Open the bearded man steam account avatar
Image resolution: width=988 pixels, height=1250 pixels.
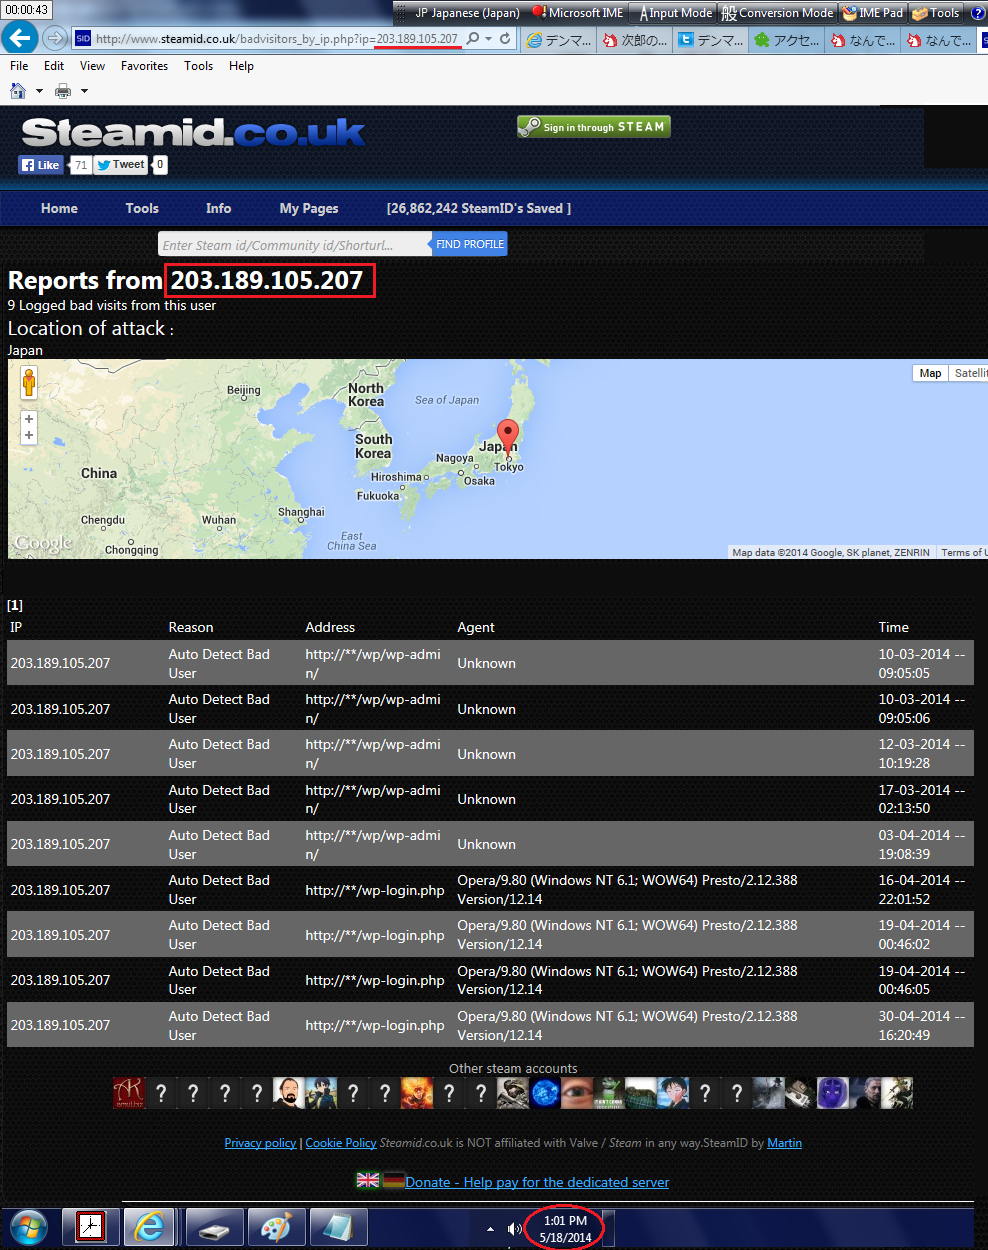click(289, 1093)
